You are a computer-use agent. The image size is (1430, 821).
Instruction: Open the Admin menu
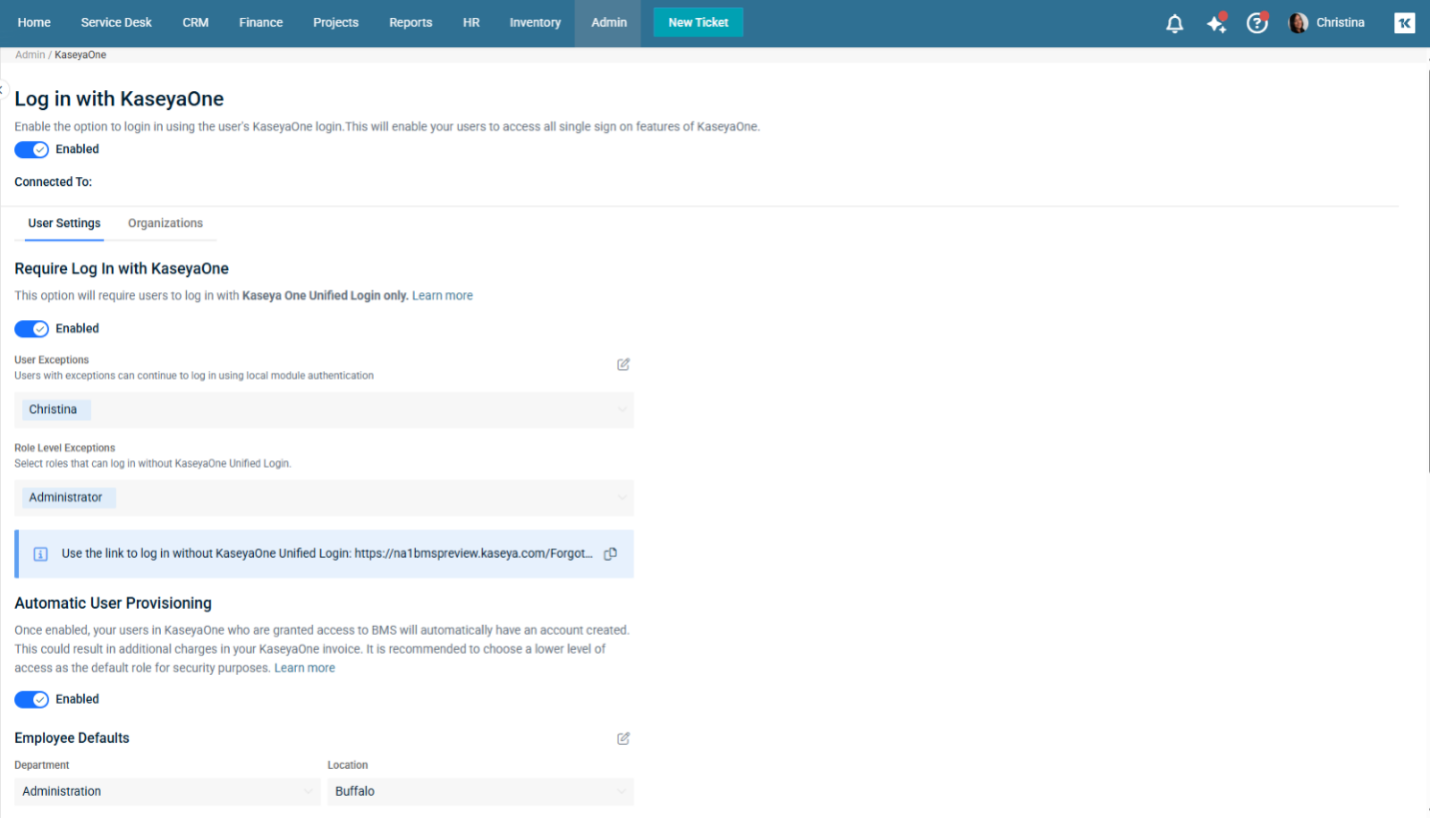point(609,23)
